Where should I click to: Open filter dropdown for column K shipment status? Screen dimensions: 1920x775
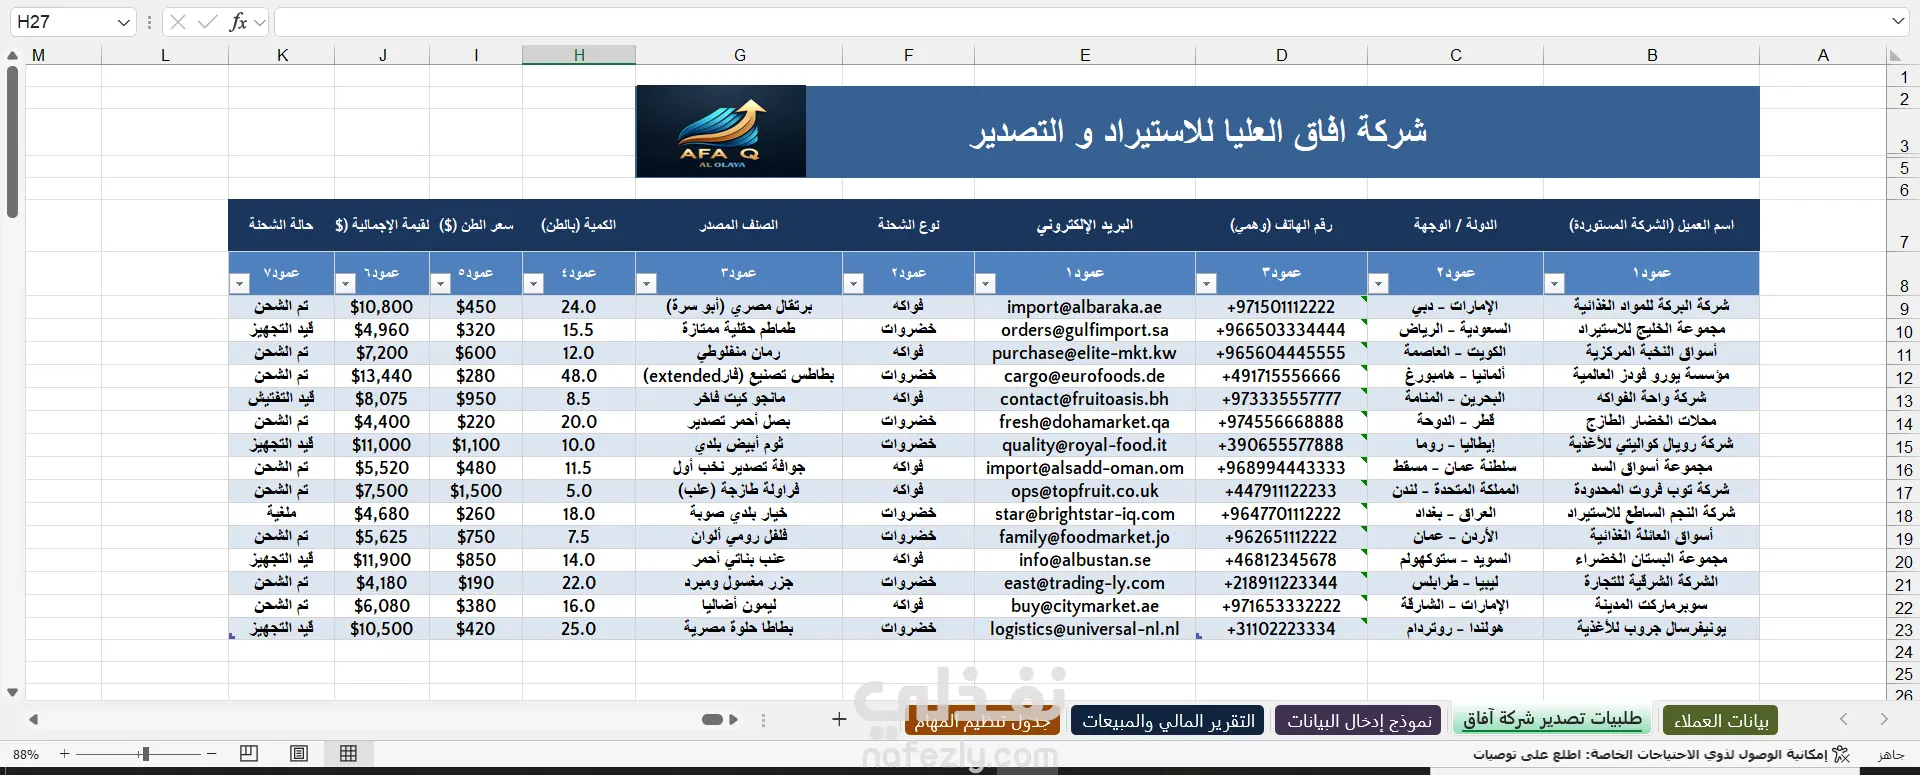tap(239, 284)
